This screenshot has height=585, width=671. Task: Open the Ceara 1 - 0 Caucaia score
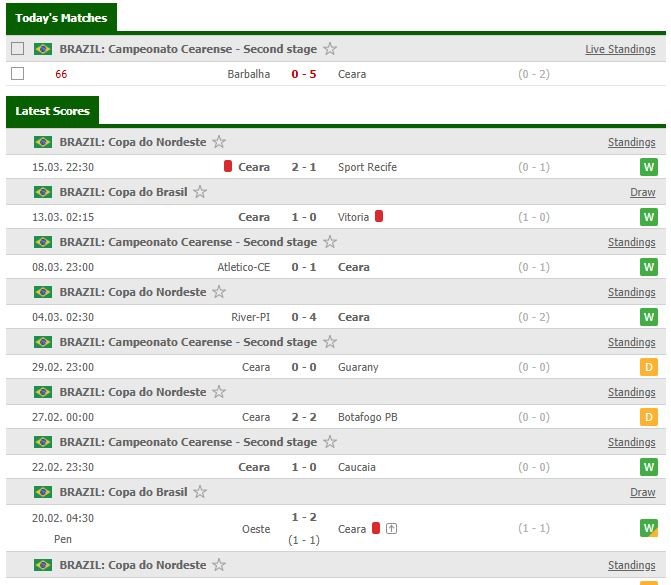pos(303,467)
